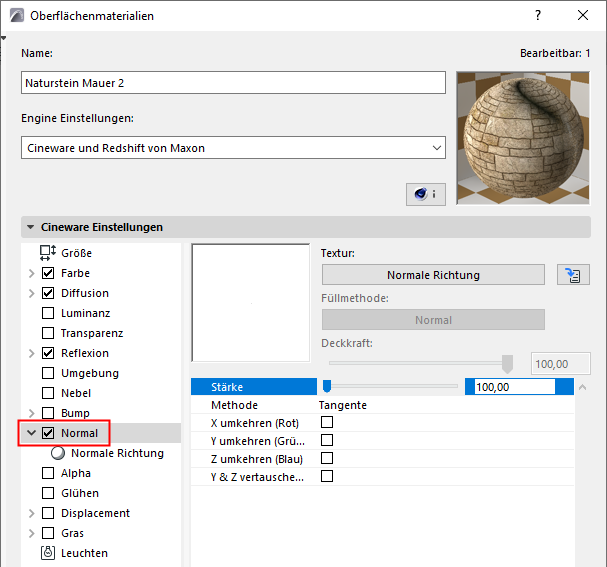Click the parameter list scroll up arrow
Screen dimensions: 607x567
[582, 387]
